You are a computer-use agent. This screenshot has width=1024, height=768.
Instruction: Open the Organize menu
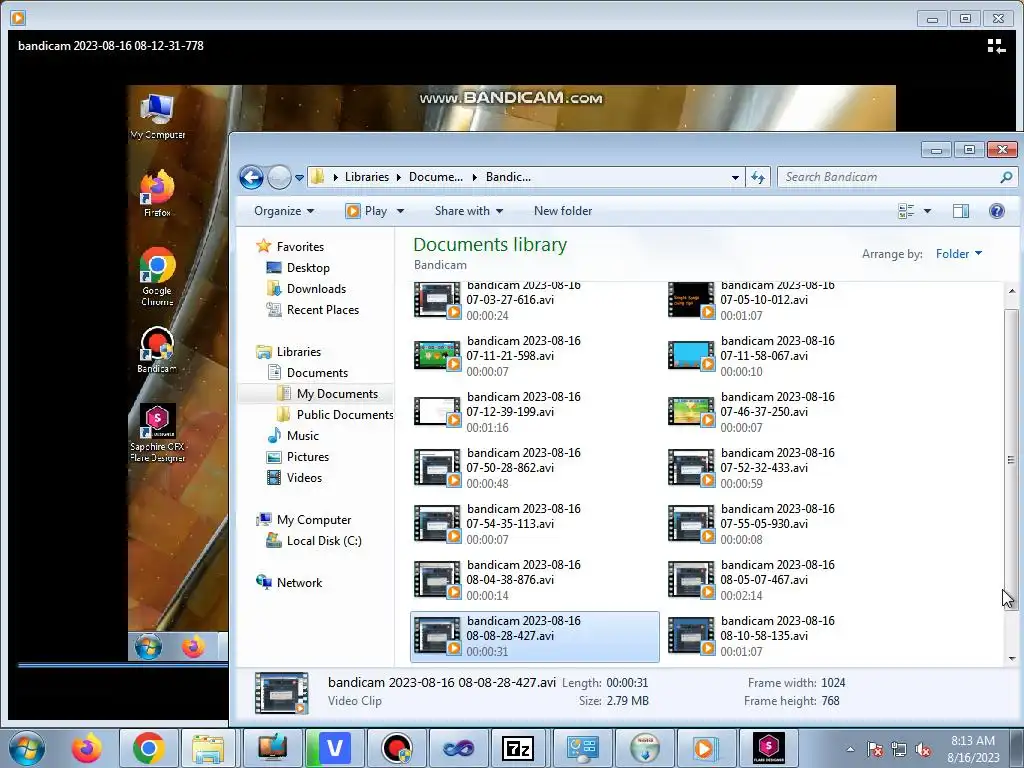(284, 211)
